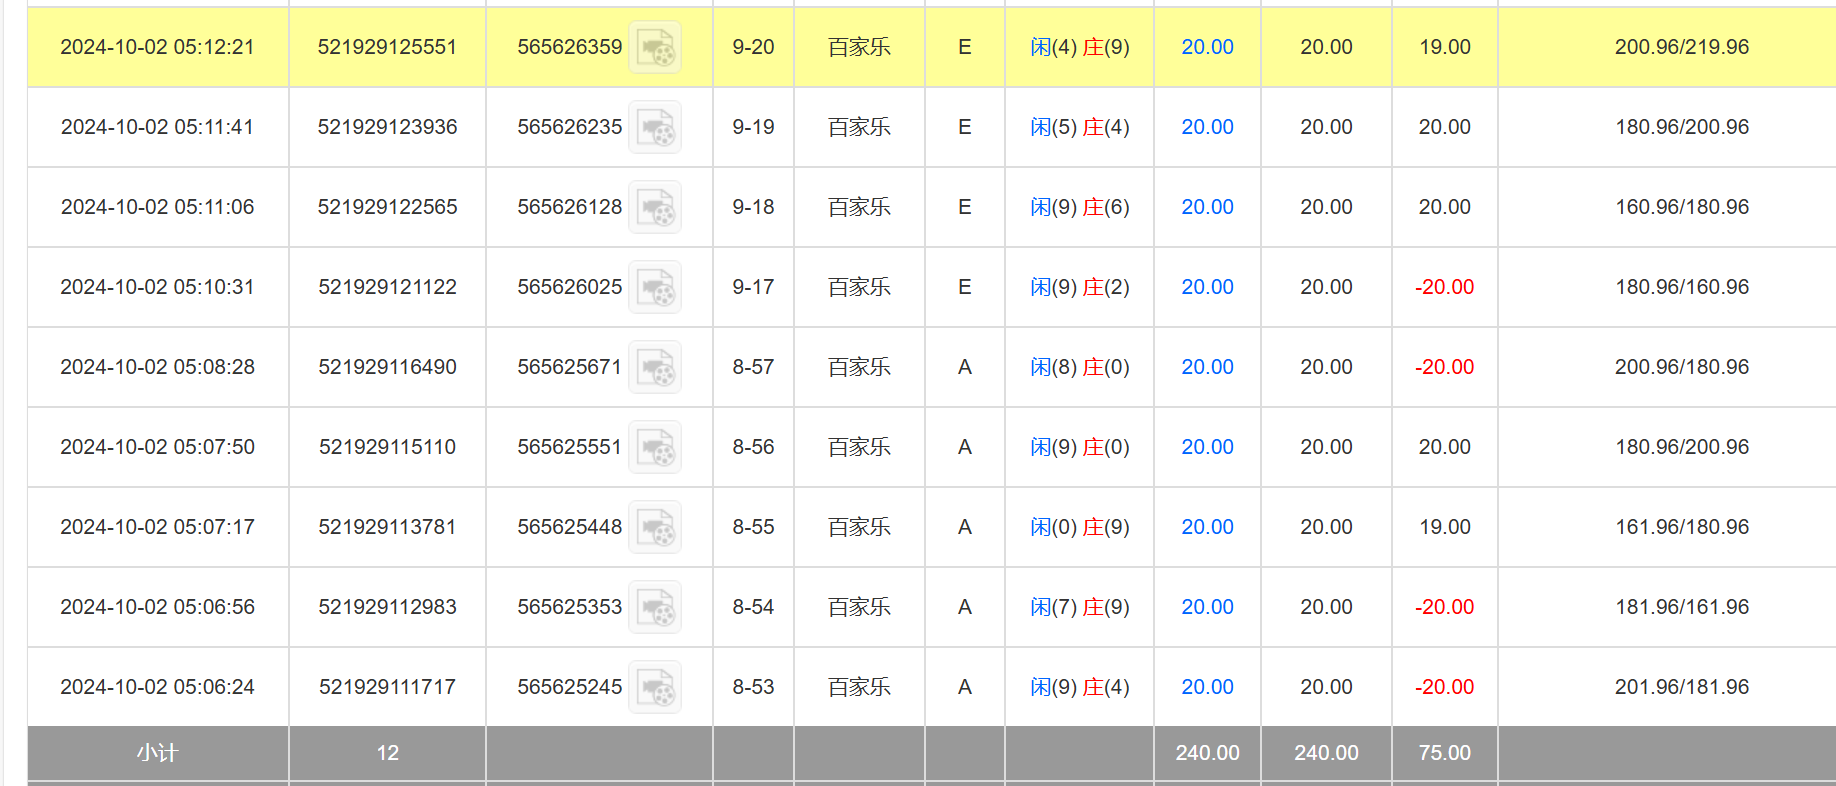Screen dimensions: 1836x786
Task: Click blue 20.00 amount in row 8-57
Action: (1207, 367)
